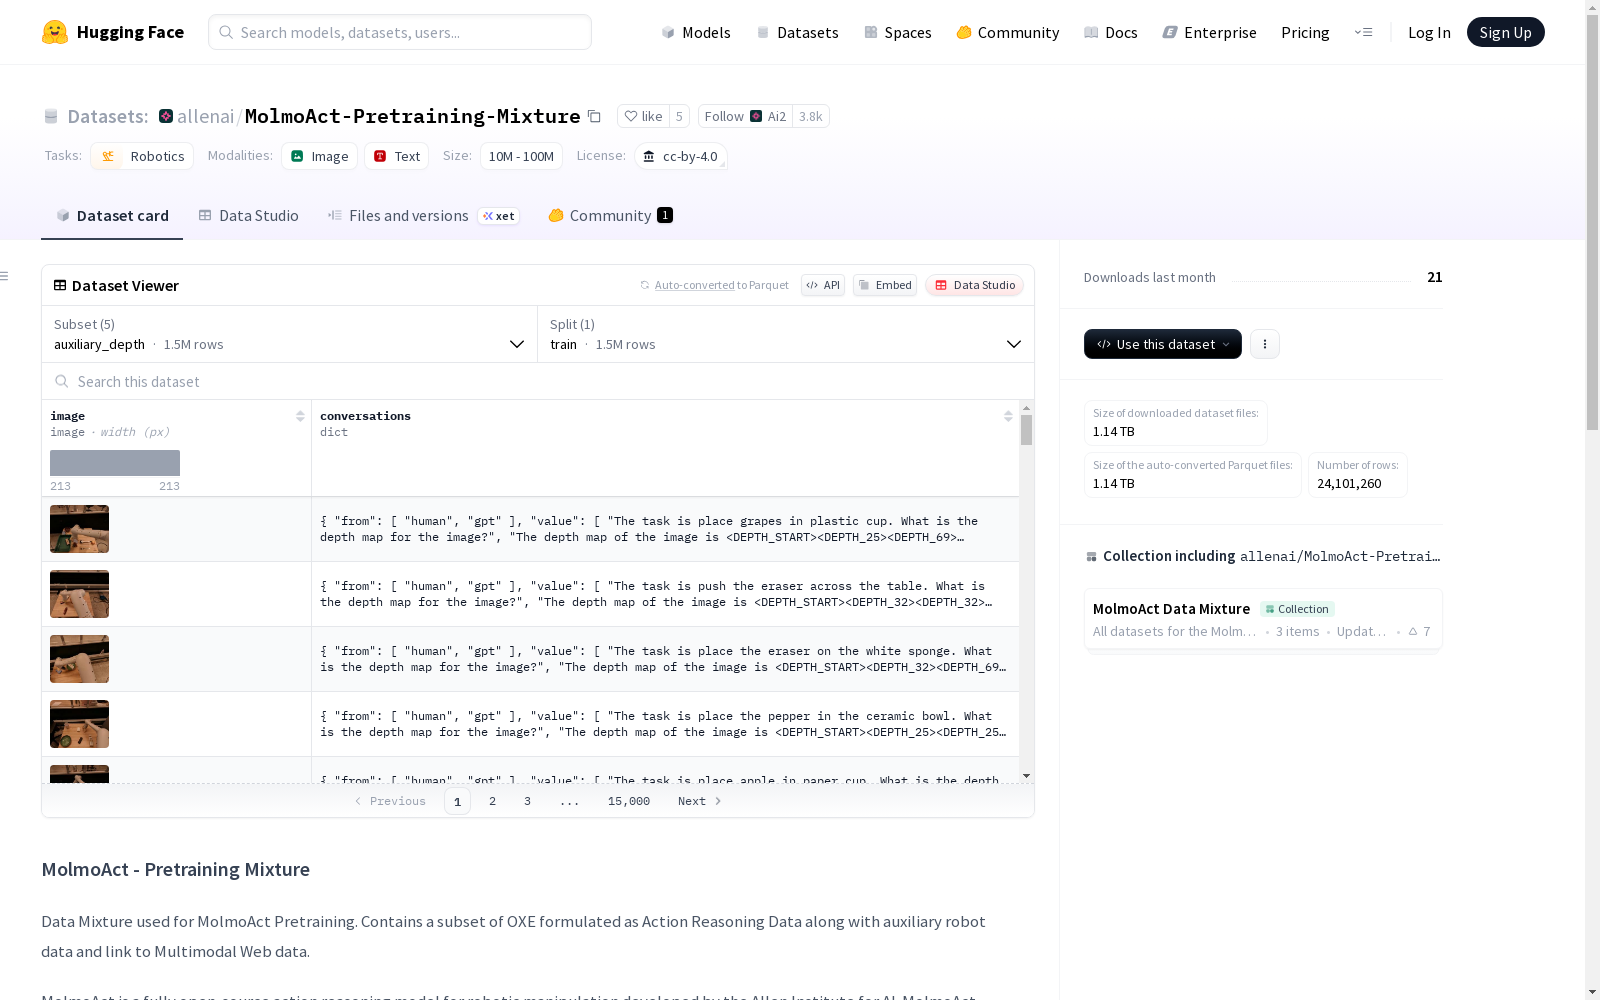Viewport: 1600px width, 1000px height.
Task: Click the Sign Up button
Action: click(1506, 32)
